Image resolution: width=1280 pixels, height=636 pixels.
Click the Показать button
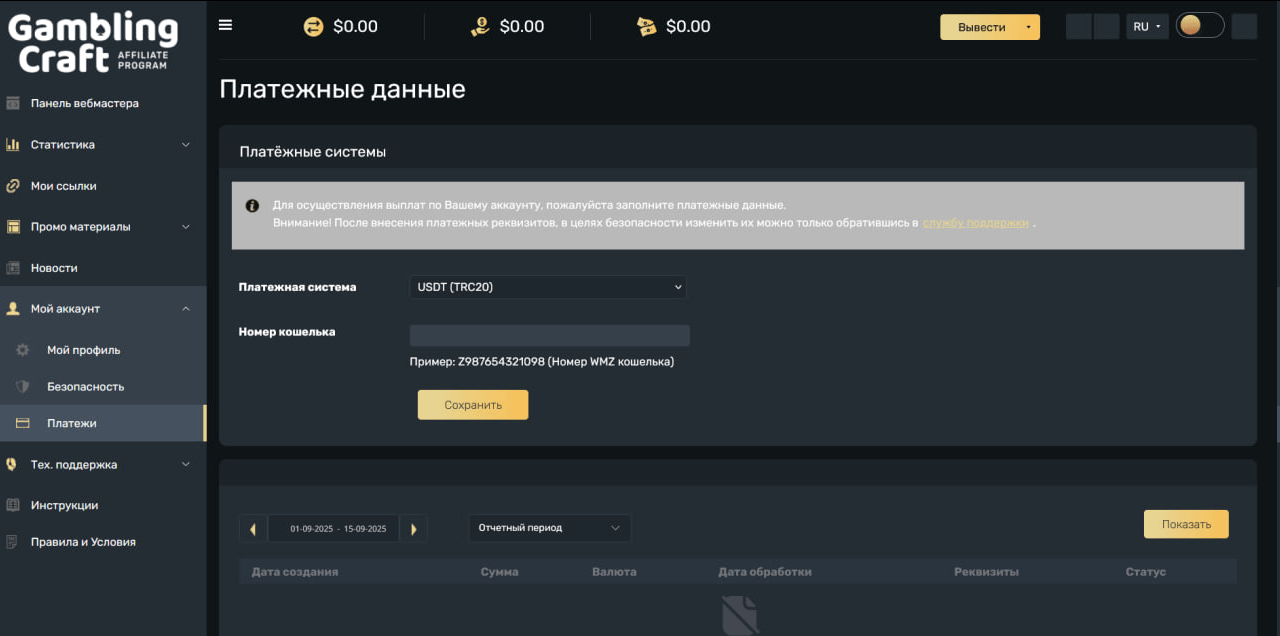pyautogui.click(x=1186, y=524)
